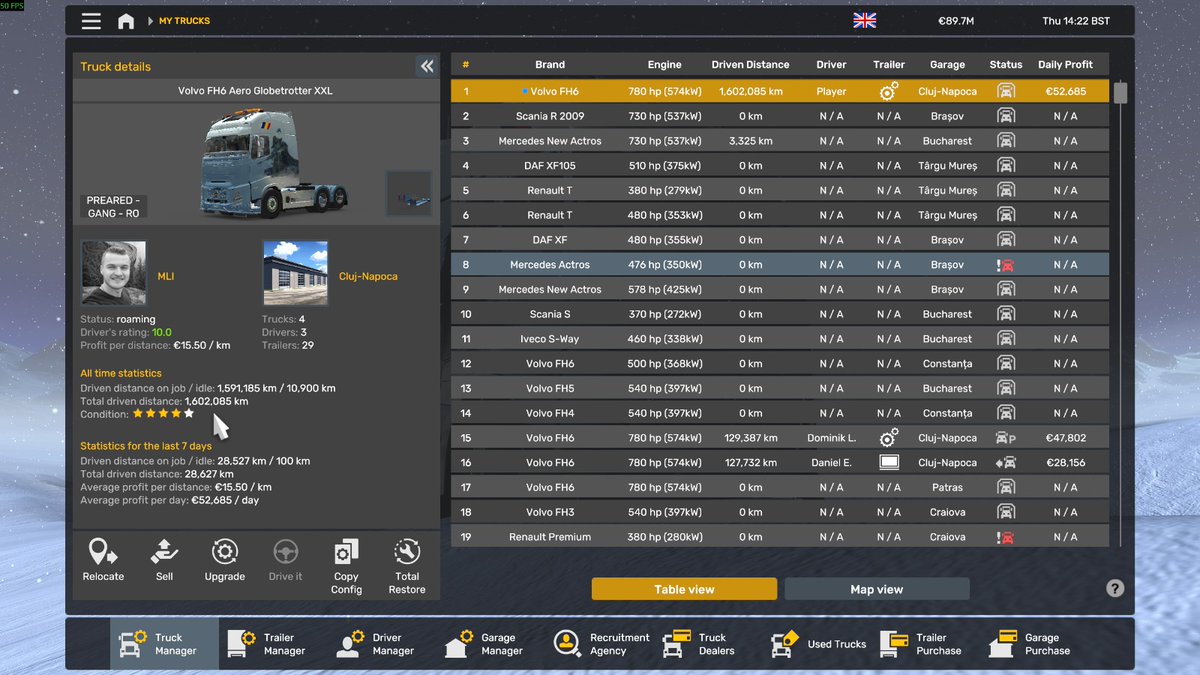Change language via the UK flag icon
Screen dimensions: 1200x675
coord(864,21)
